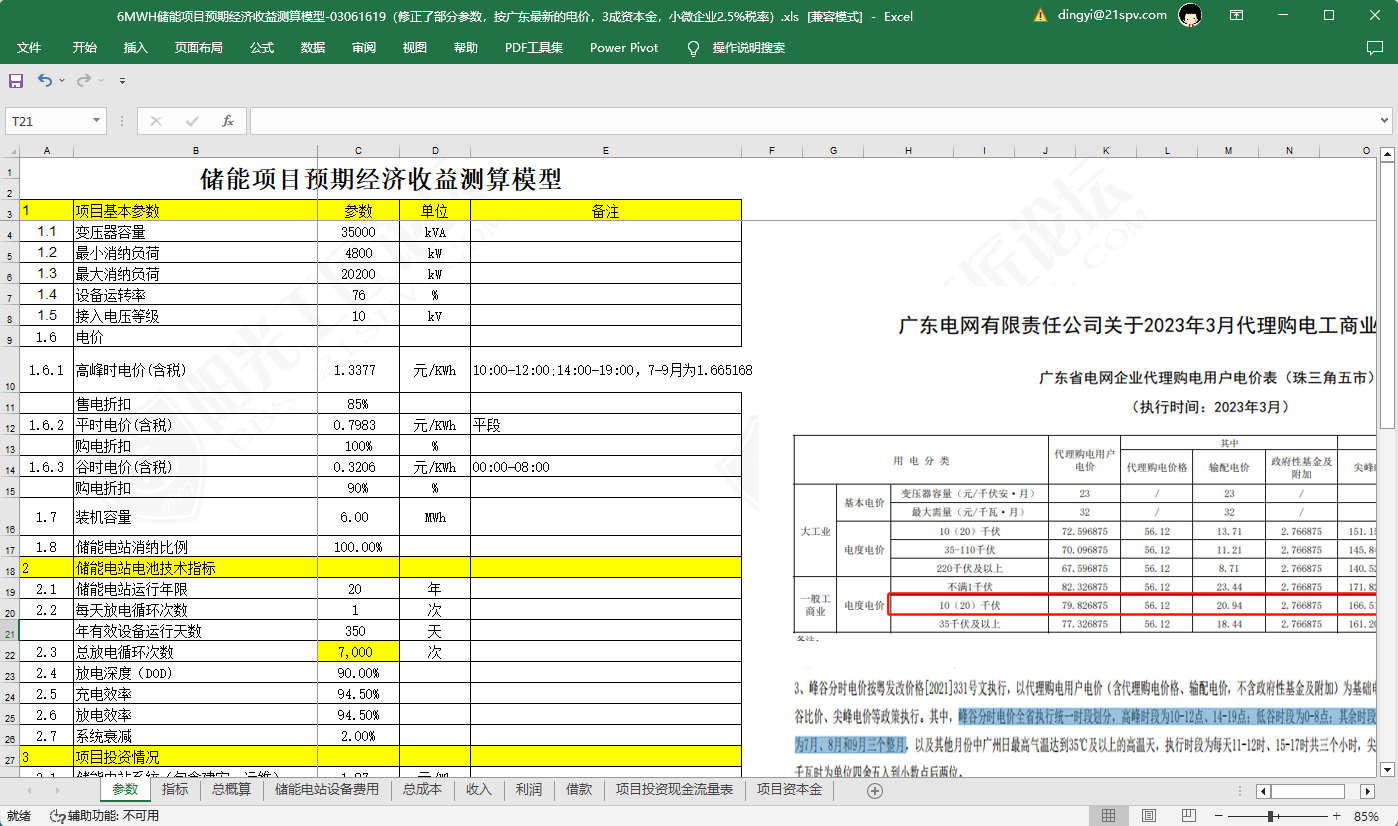This screenshot has width=1398, height=826.
Task: Click the 辅助功能: 不可用 status entry
Action: point(104,816)
